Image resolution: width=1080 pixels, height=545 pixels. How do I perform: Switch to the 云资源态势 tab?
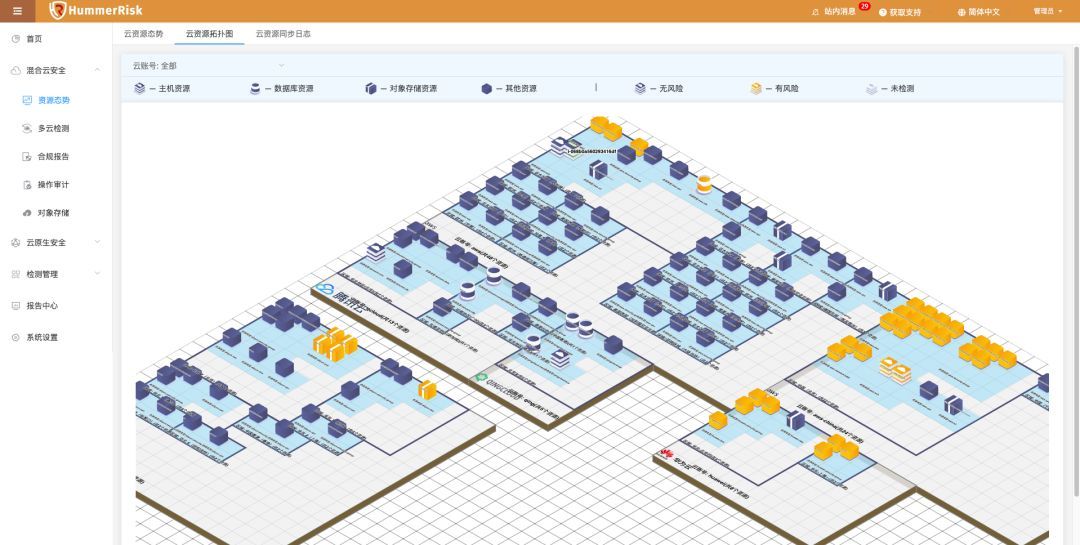point(143,33)
